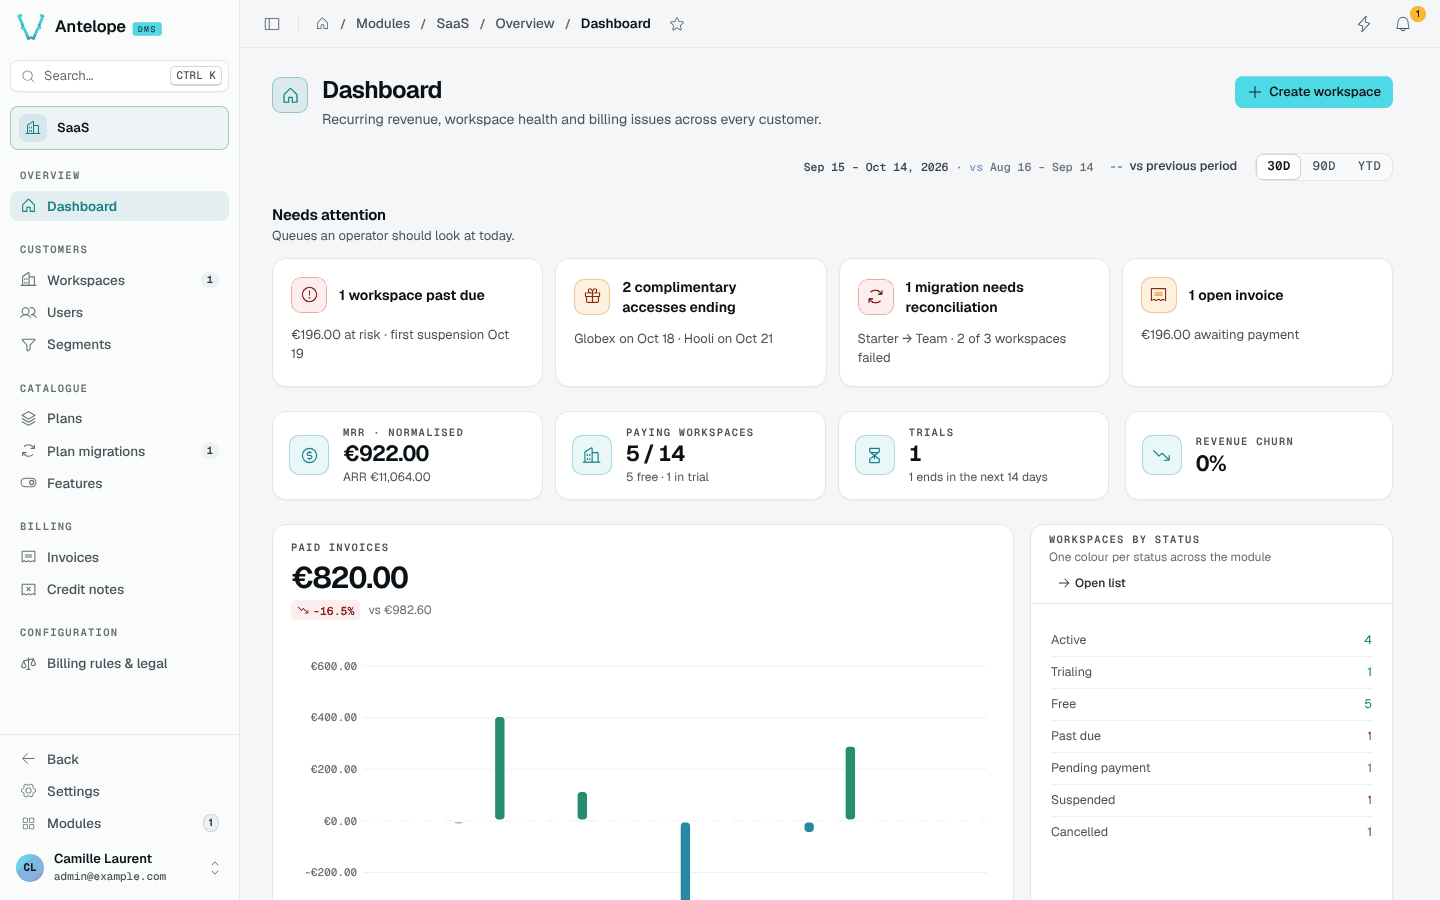The height and width of the screenshot is (900, 1440).
Task: Click the Modules breadcrumb link
Action: [383, 24]
